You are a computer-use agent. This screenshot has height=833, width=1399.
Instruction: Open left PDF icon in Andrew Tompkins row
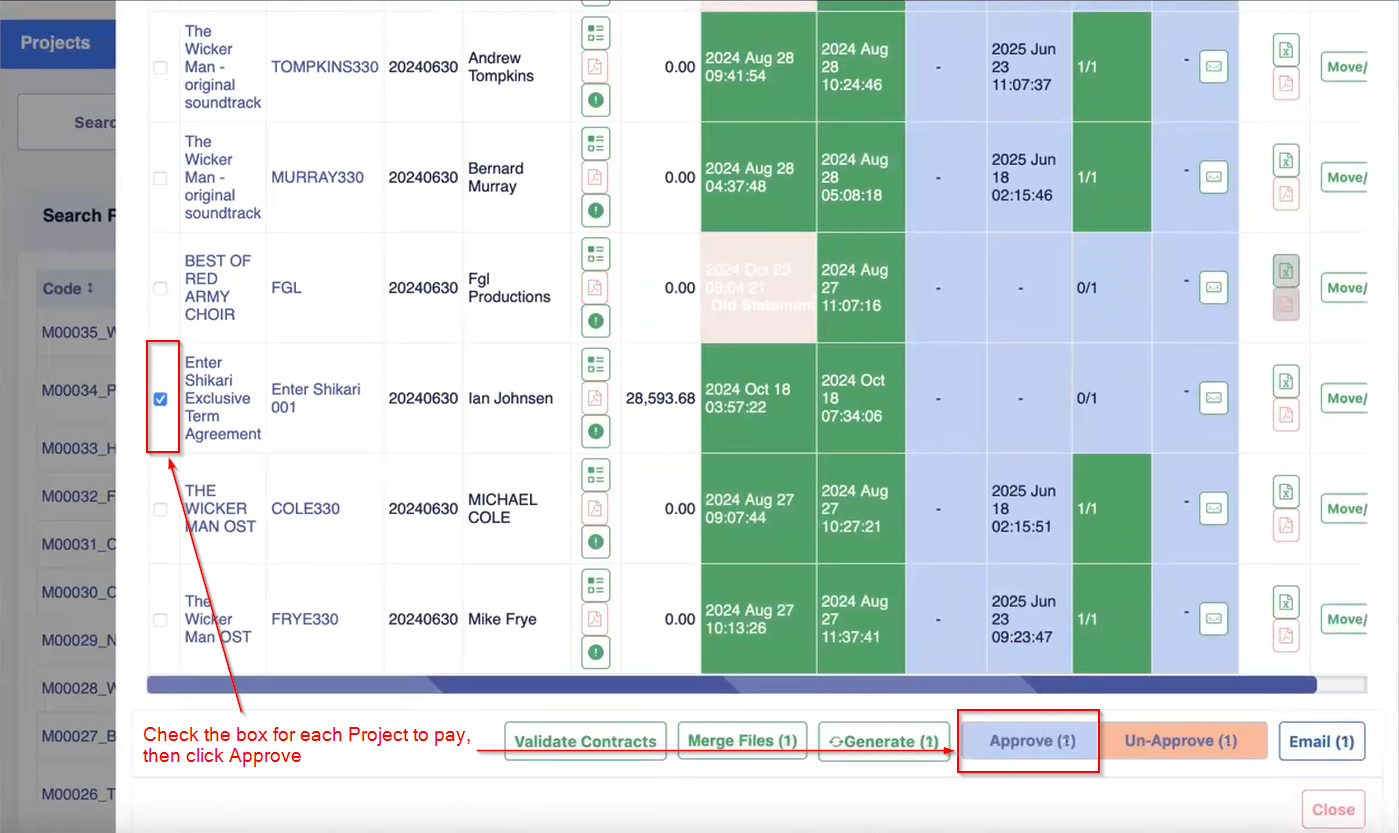tap(596, 67)
